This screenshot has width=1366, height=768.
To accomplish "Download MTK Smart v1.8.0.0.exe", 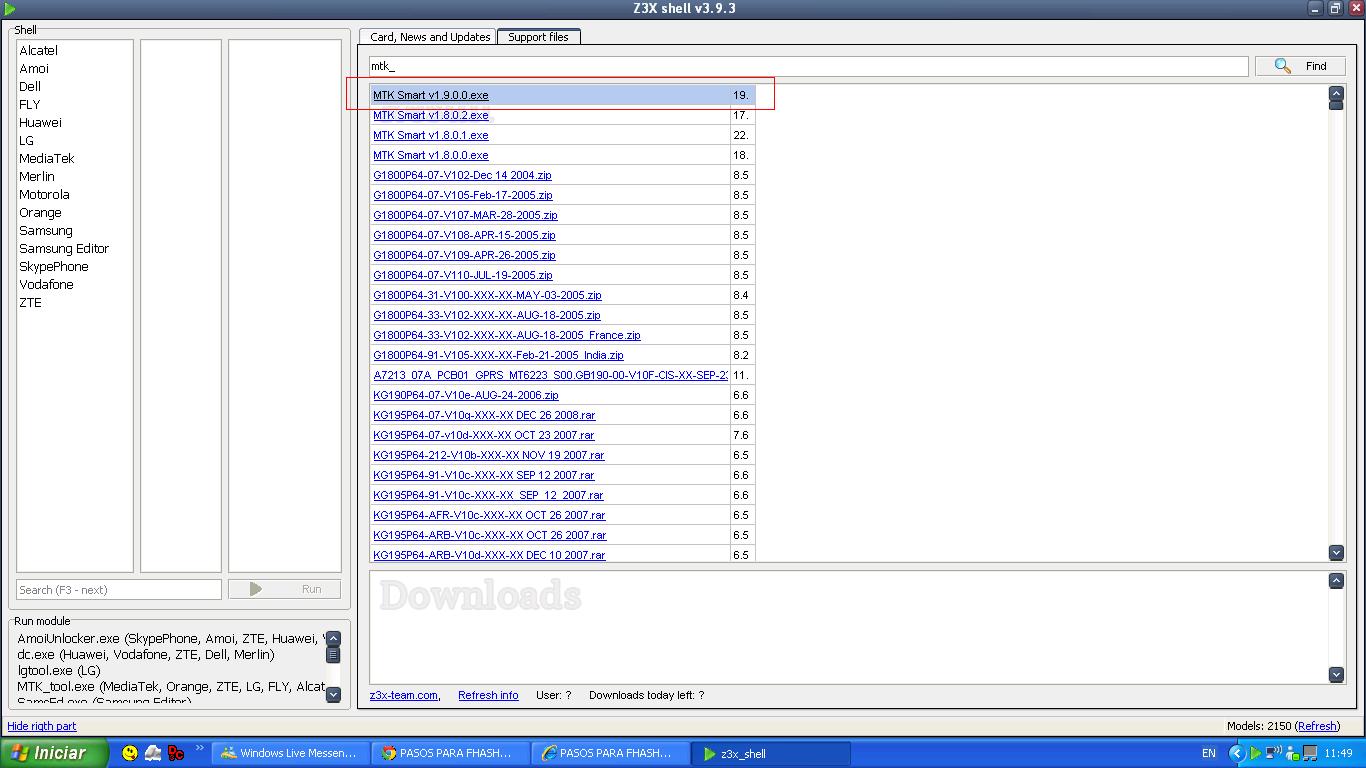I will [431, 155].
